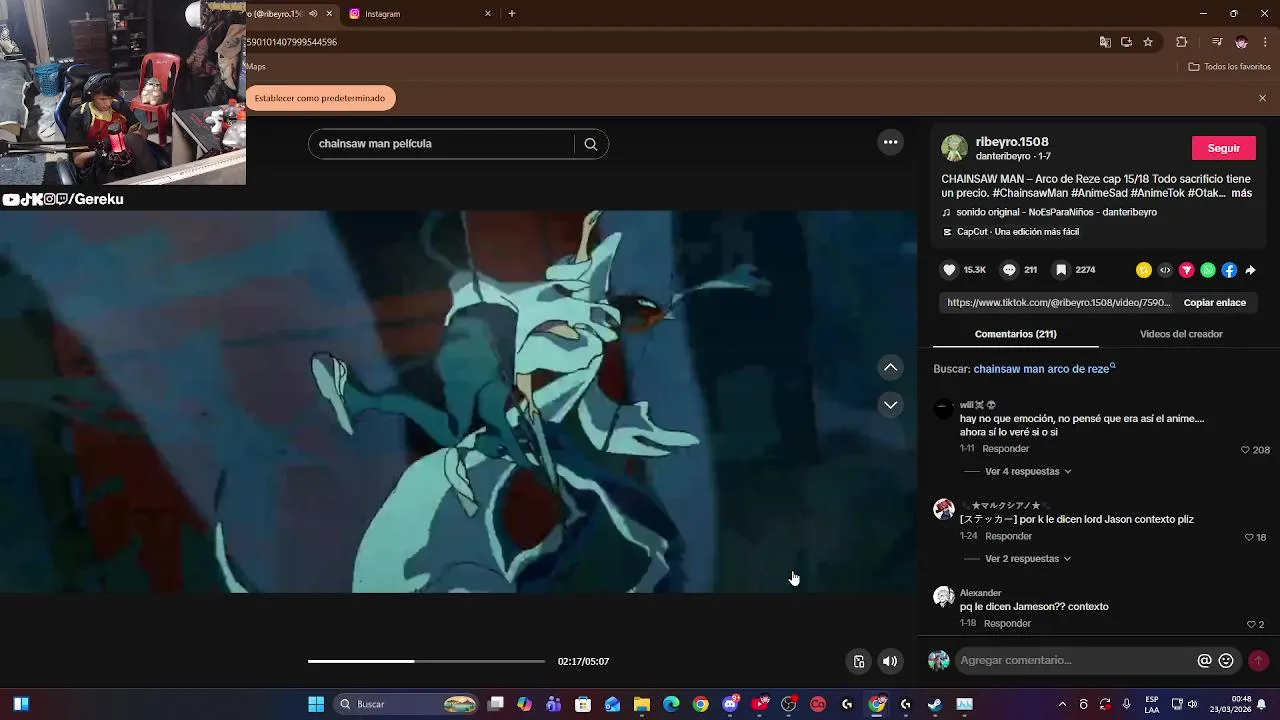Share the video on Facebook
The width and height of the screenshot is (1280, 720).
(x=1229, y=270)
